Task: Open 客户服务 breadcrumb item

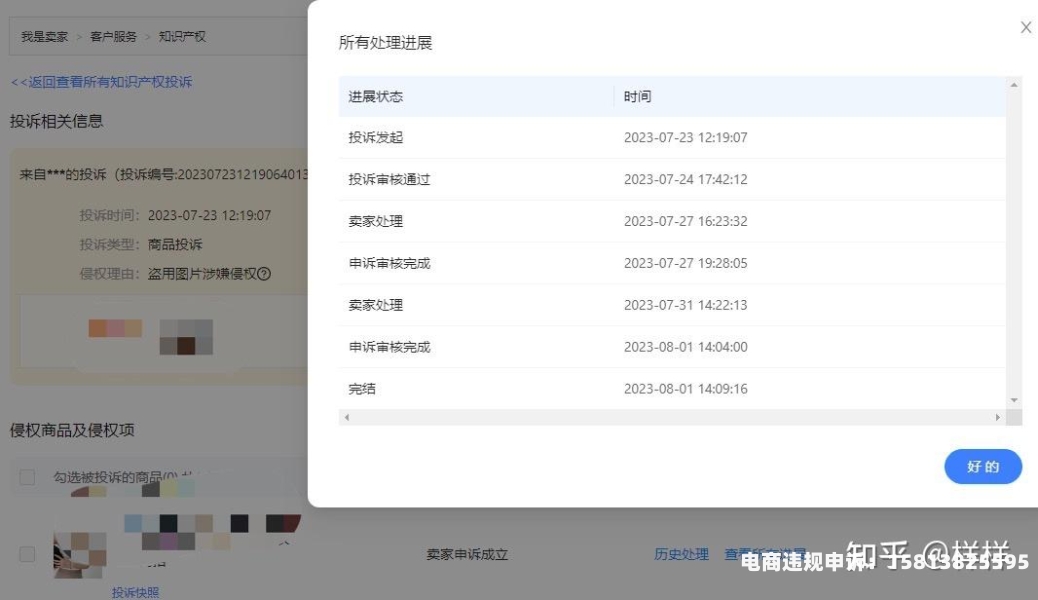Action: (113, 37)
